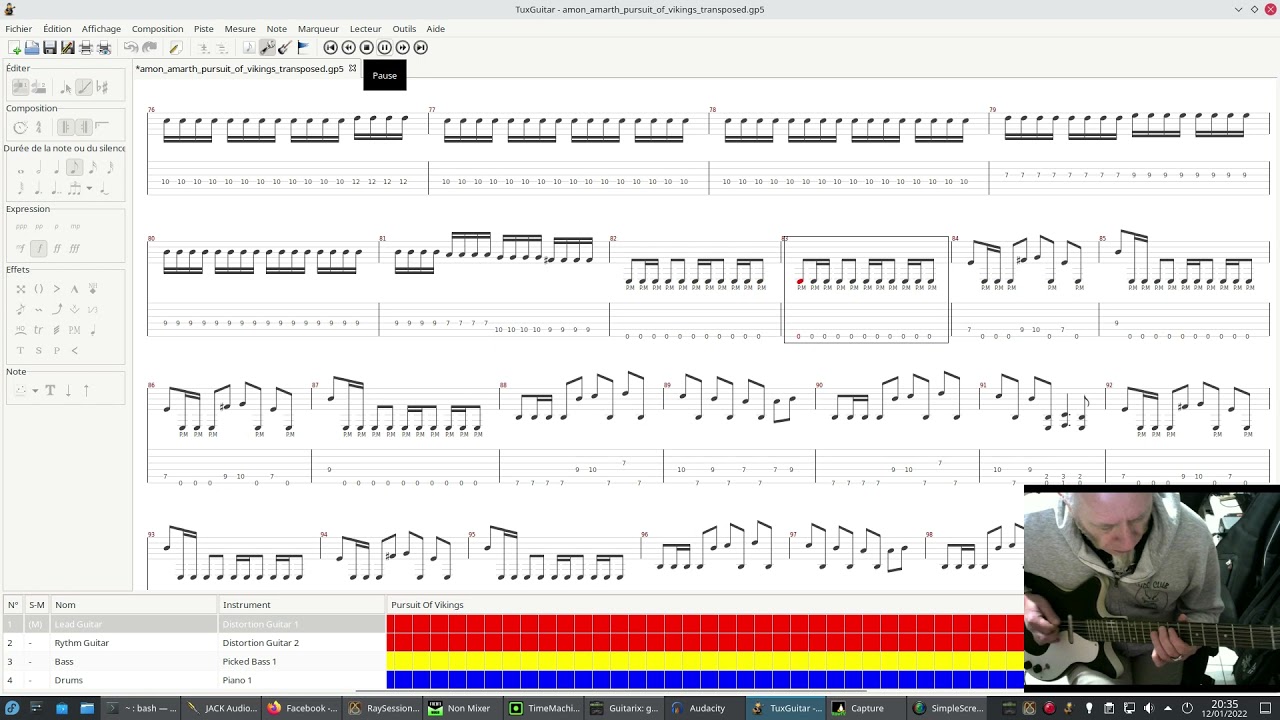Toggle free edition mode pencil icon
The image size is (1280, 720).
click(84, 87)
